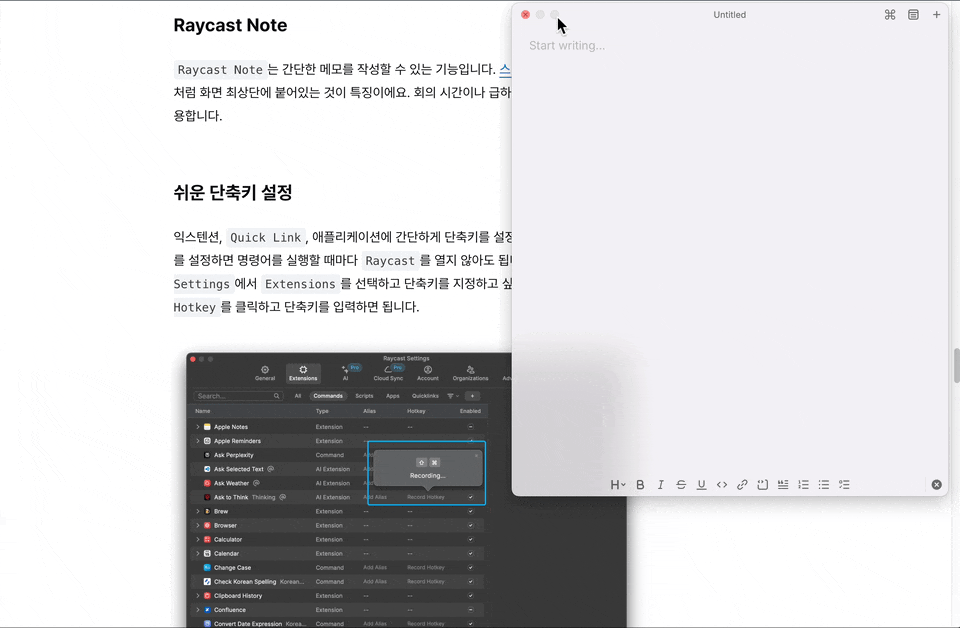Toggle the Enabled checkbox for Brew
960x628 pixels.
(470, 511)
